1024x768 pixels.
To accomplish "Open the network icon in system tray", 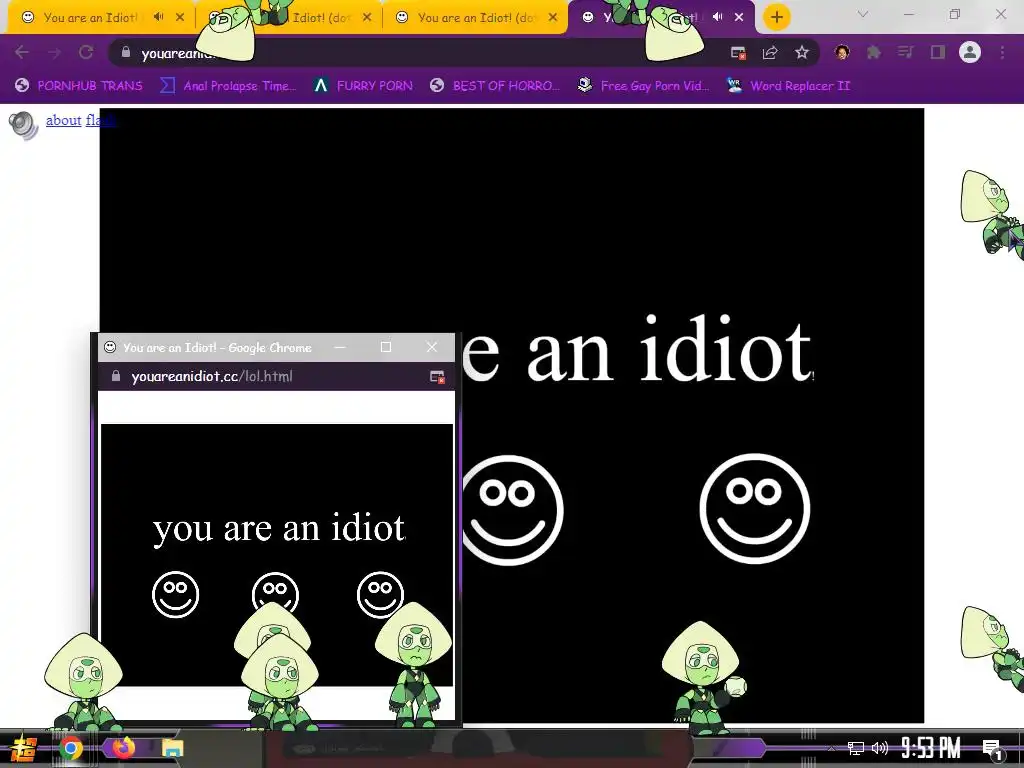I will click(x=856, y=748).
